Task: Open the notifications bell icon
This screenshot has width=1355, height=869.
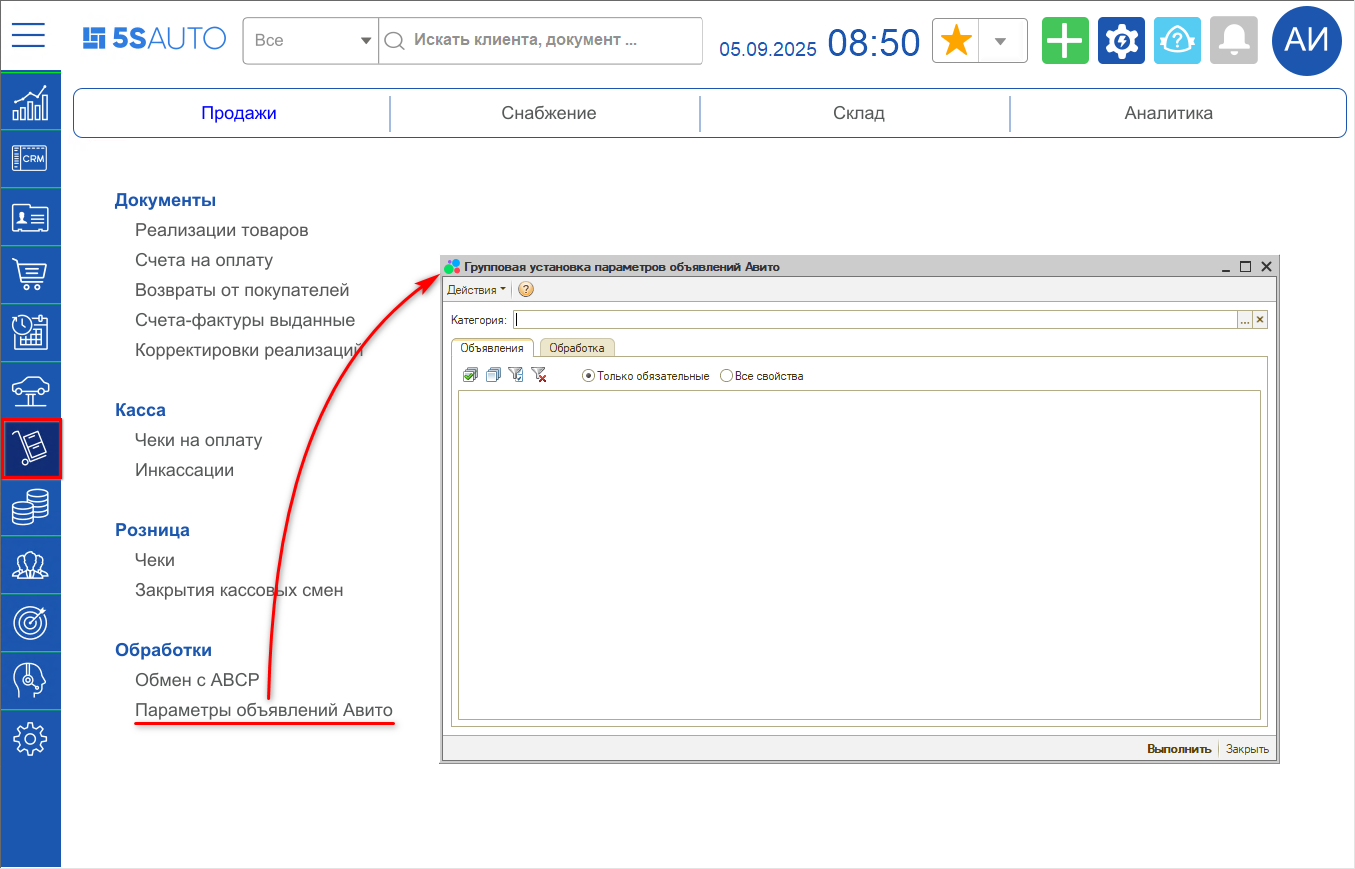Action: [1233, 41]
